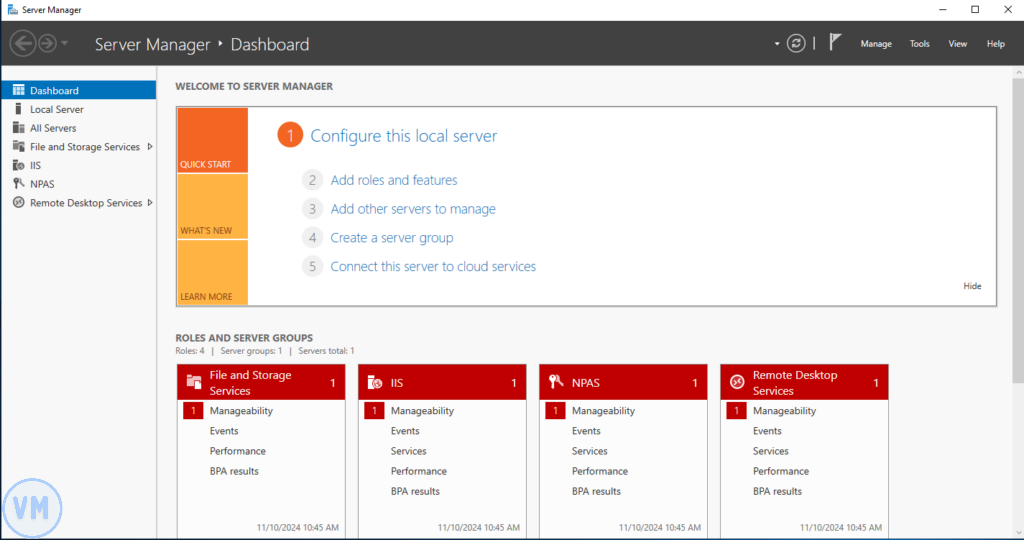The width and height of the screenshot is (1024, 540).
Task: Click the Remote Desktop Services tile icon
Action: point(737,383)
